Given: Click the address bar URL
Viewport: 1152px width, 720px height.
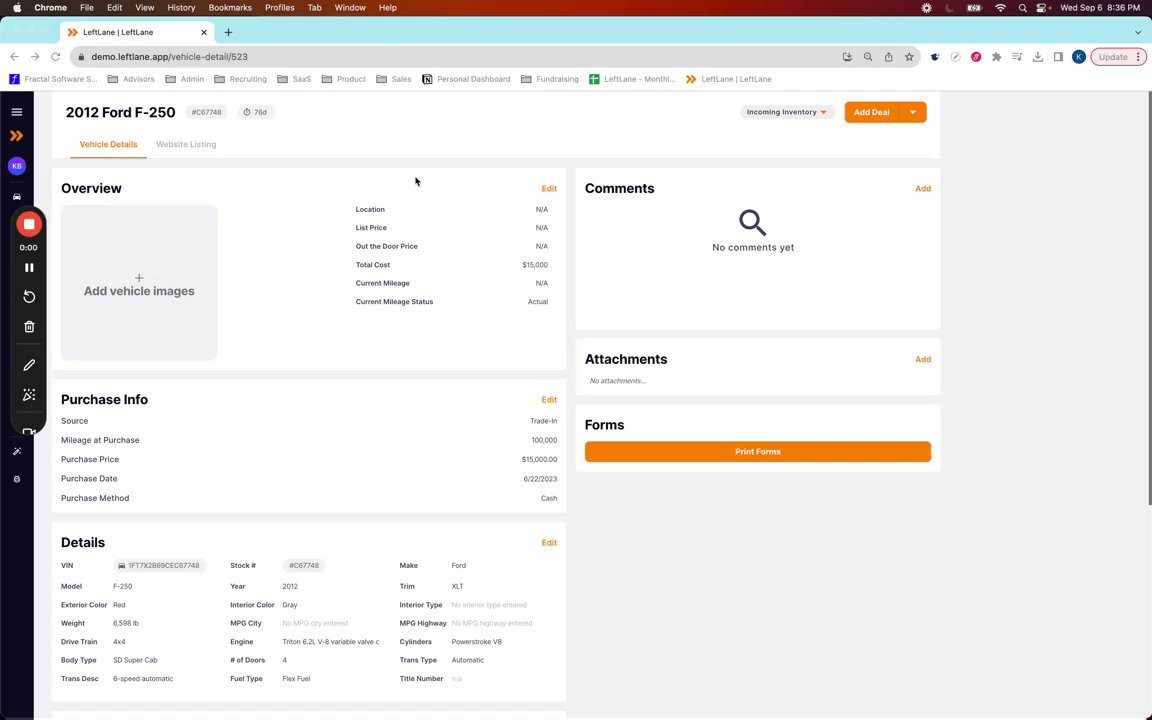Looking at the screenshot, I should 169,57.
